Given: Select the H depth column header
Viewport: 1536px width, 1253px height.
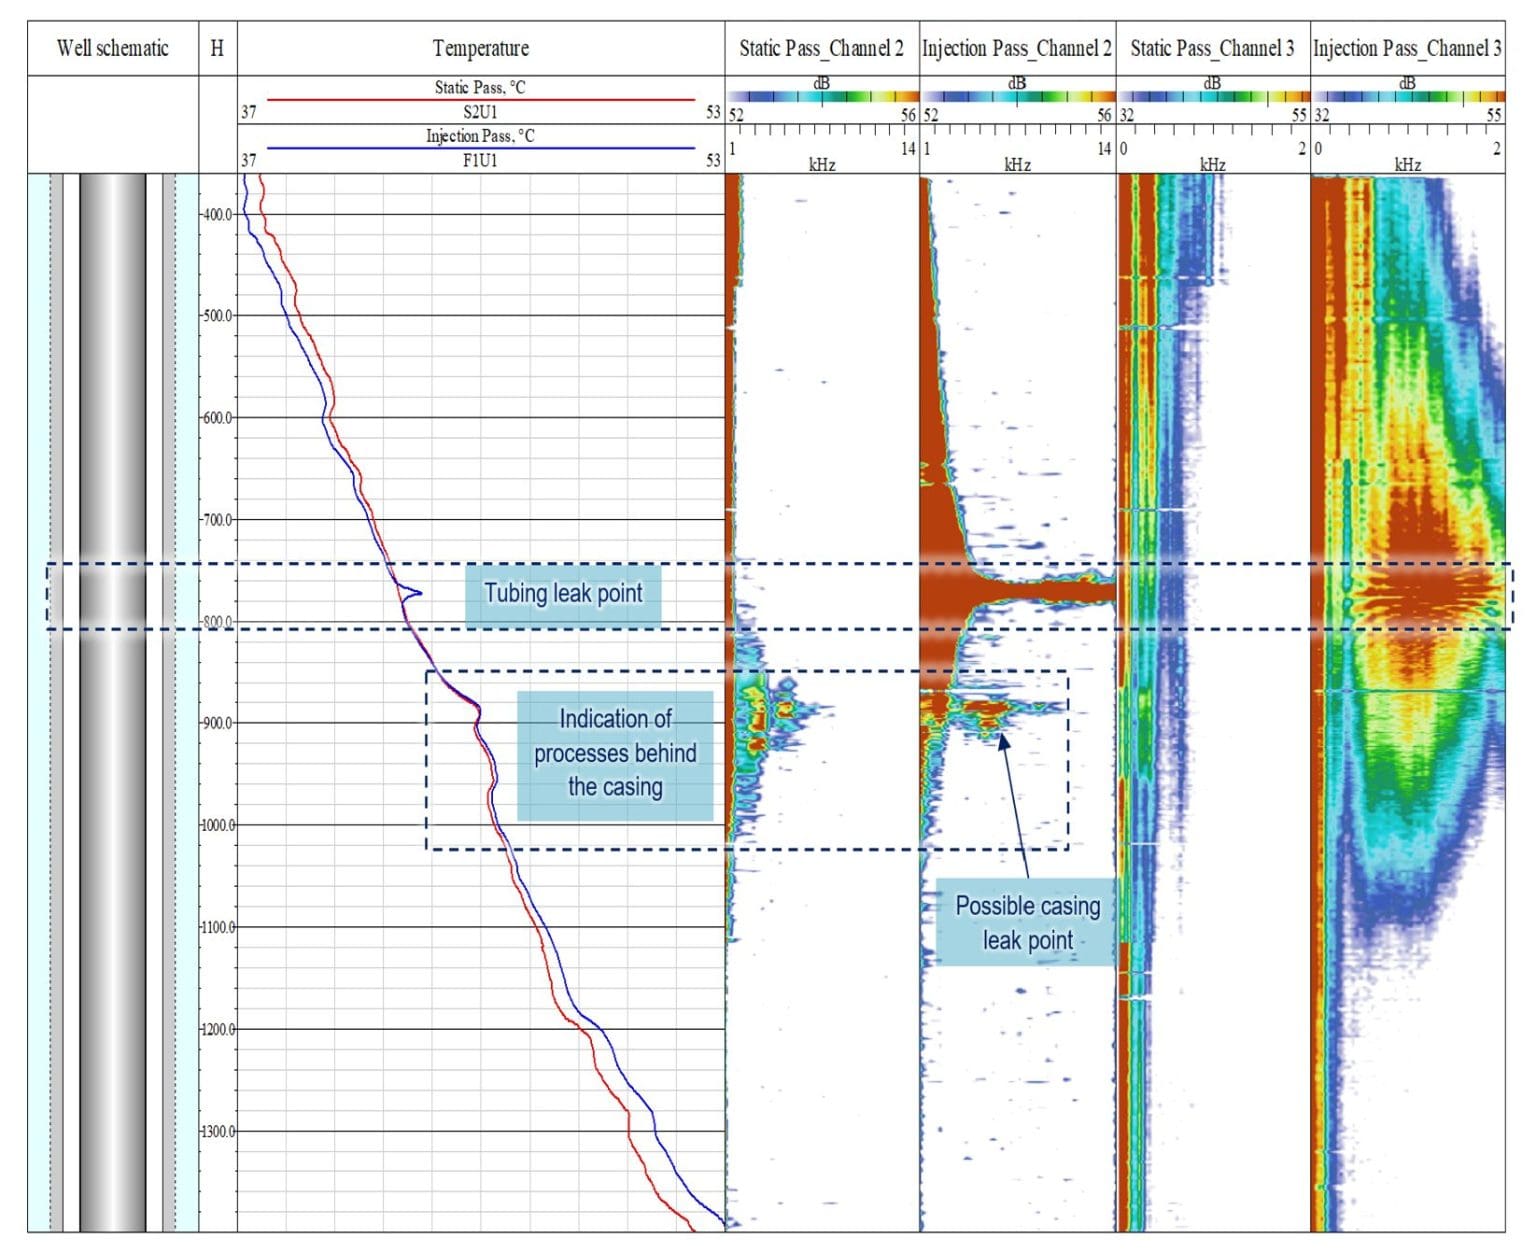Looking at the screenshot, I should coord(216,47).
